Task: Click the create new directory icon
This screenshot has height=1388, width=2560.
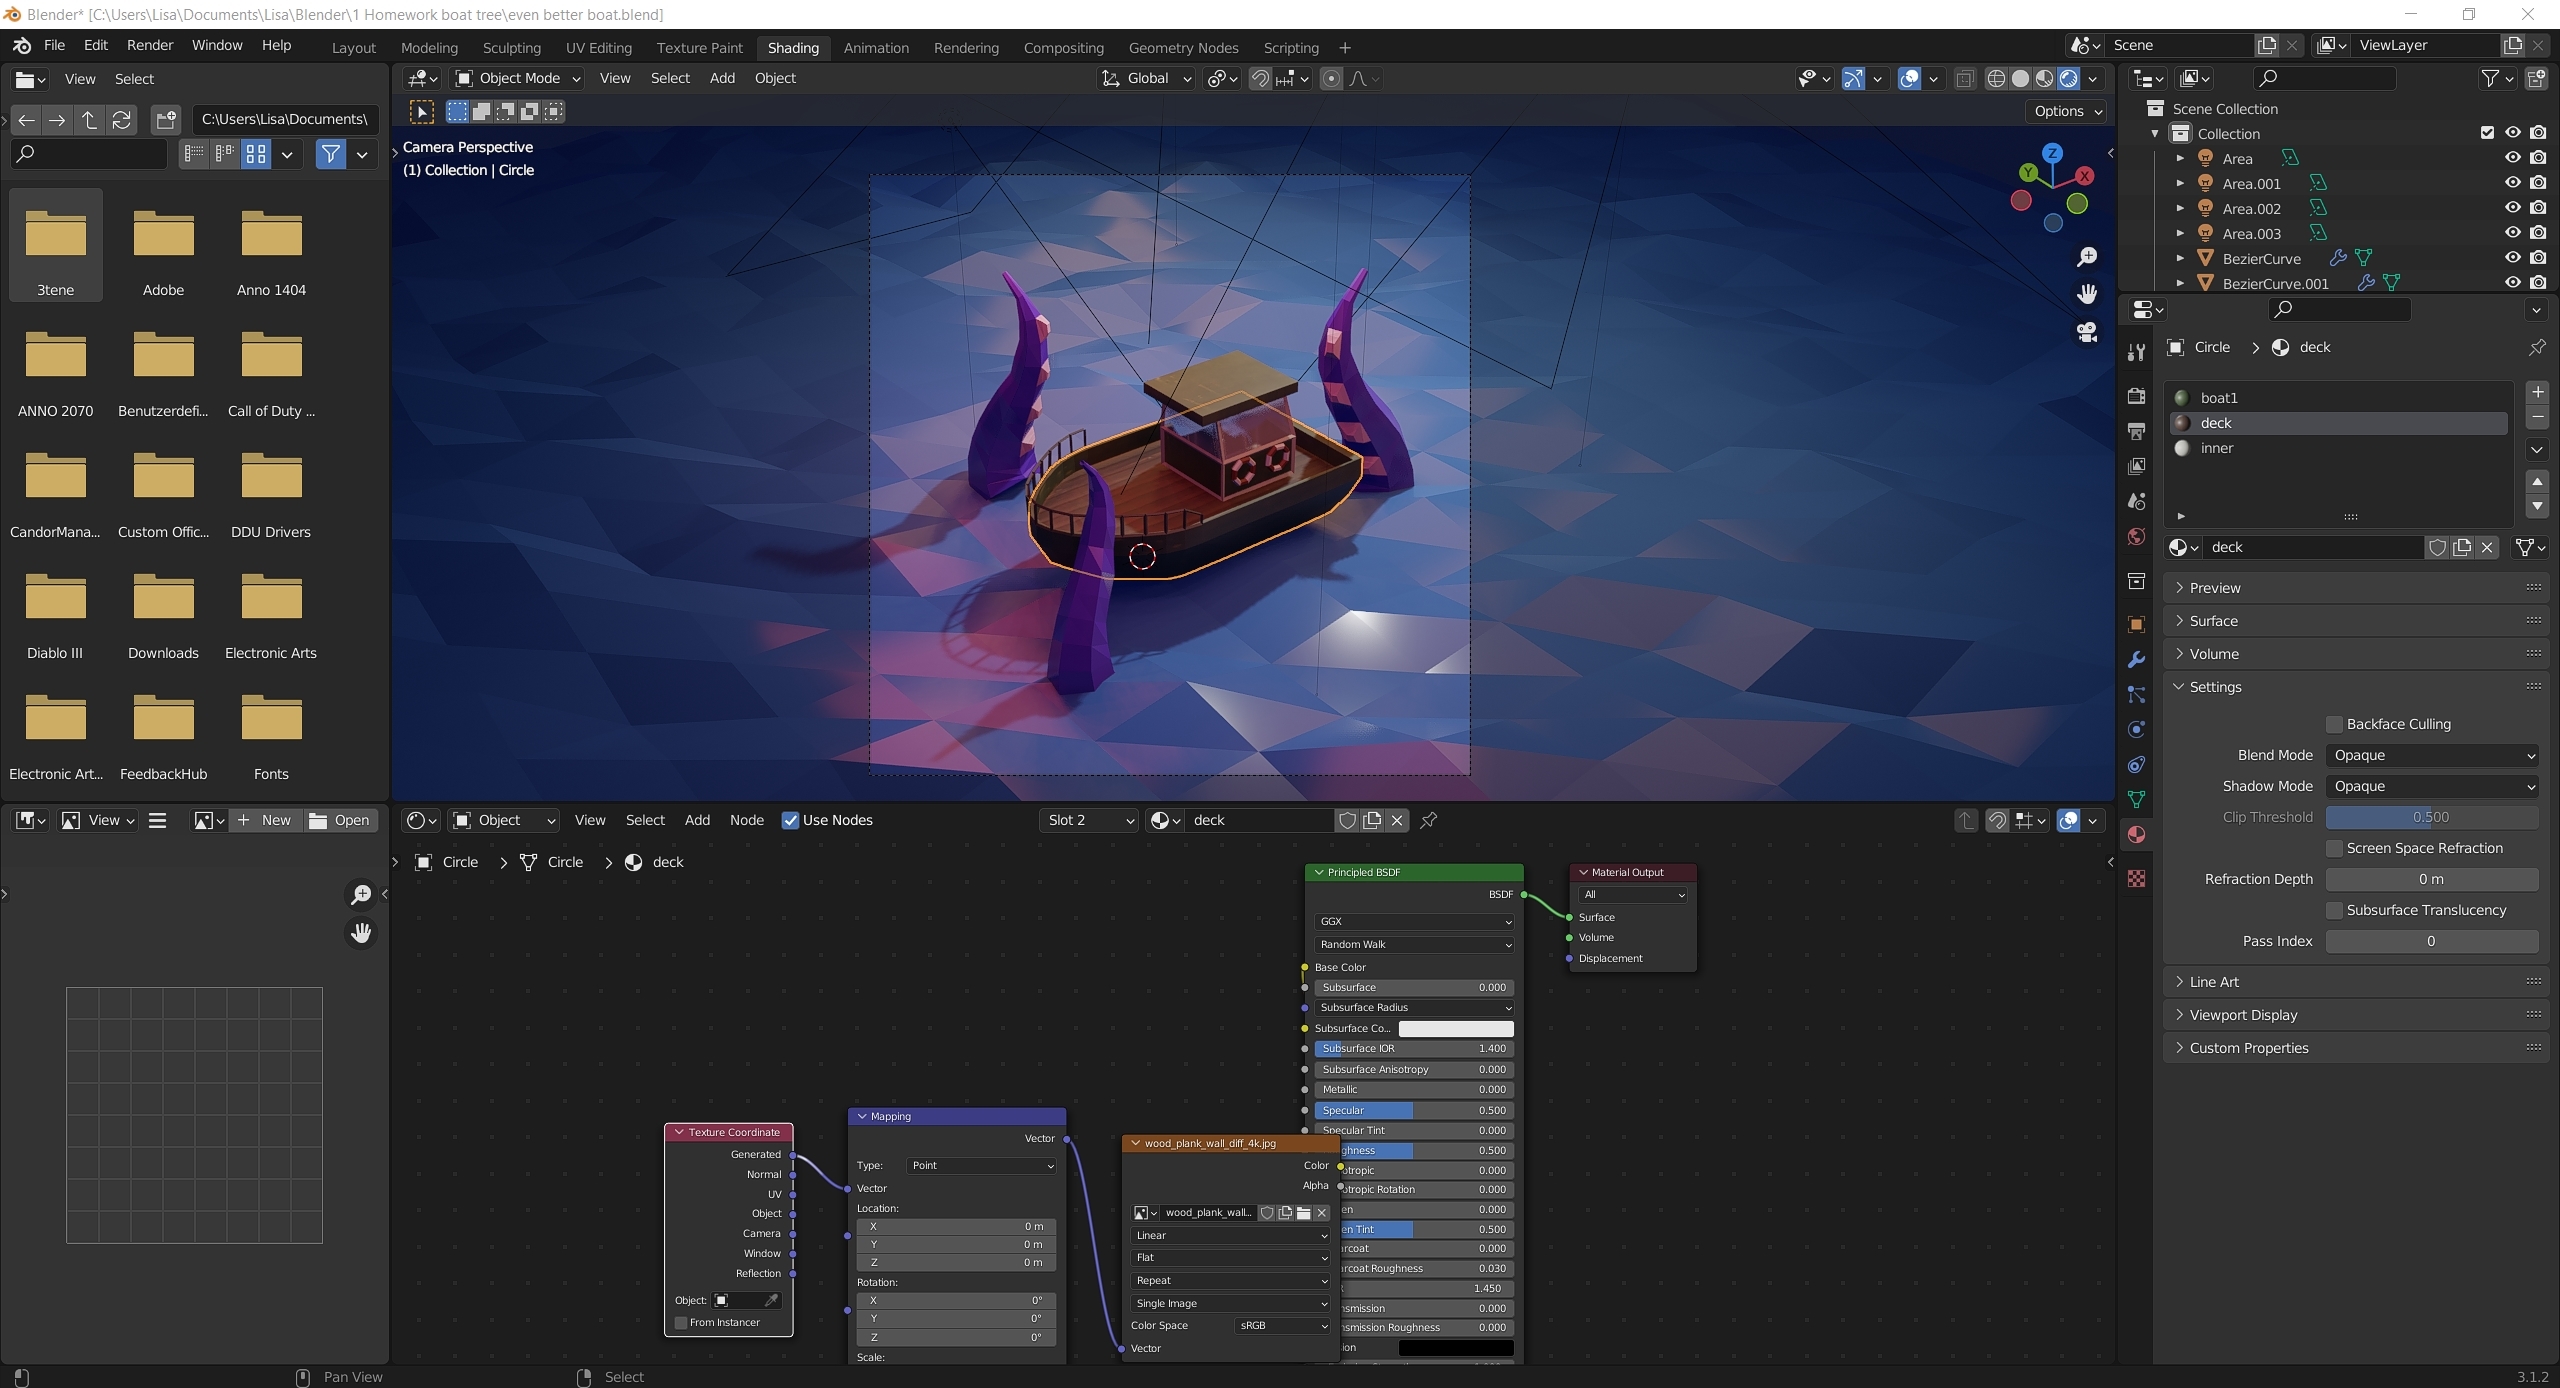Action: pos(166,120)
